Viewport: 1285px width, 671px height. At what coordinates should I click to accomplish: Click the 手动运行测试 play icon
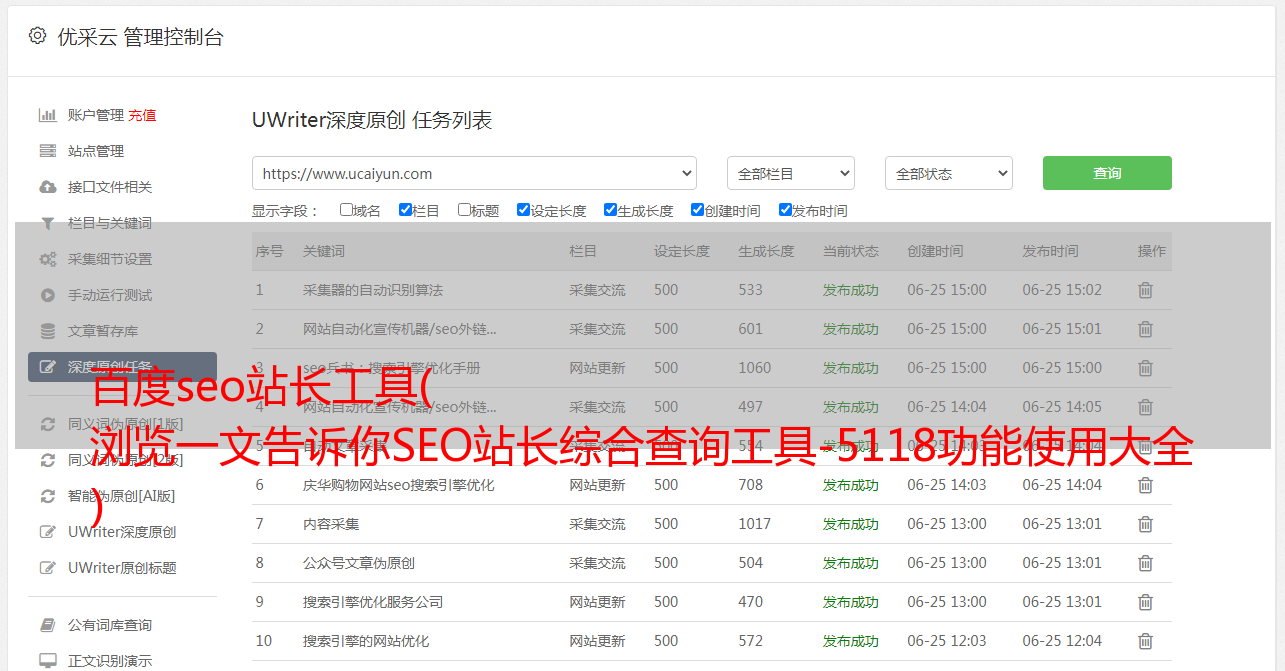[x=47, y=295]
